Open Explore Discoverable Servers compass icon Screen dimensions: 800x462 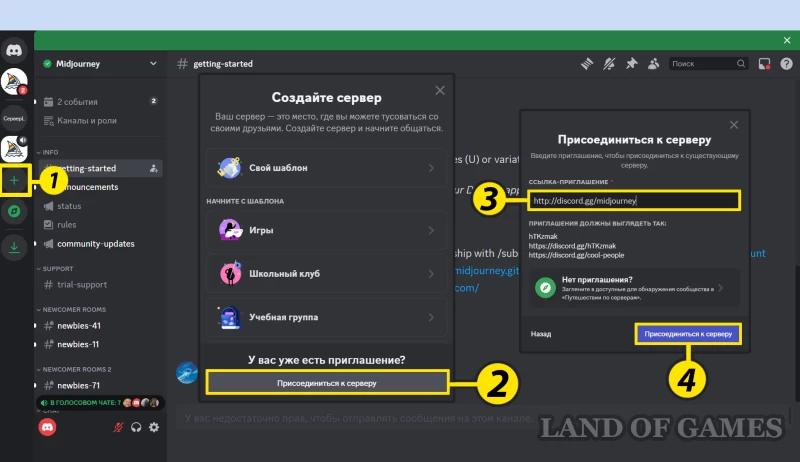(x=14, y=211)
